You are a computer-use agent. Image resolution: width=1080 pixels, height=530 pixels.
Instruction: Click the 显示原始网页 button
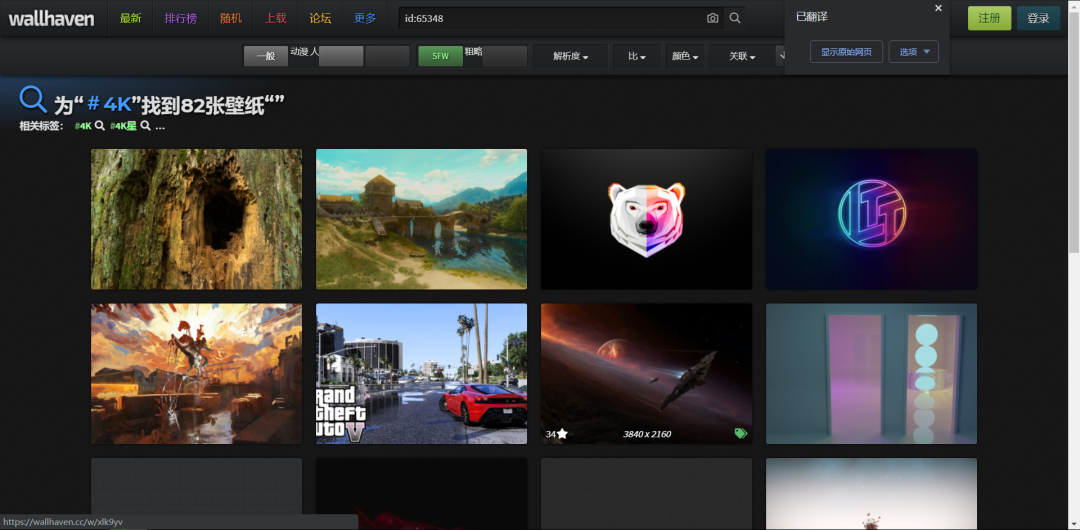click(846, 52)
